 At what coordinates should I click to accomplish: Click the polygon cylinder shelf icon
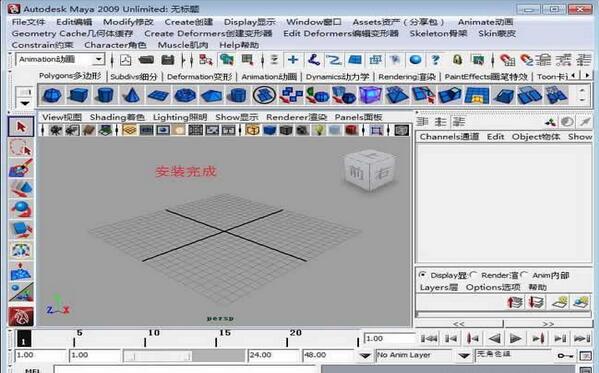coord(105,95)
